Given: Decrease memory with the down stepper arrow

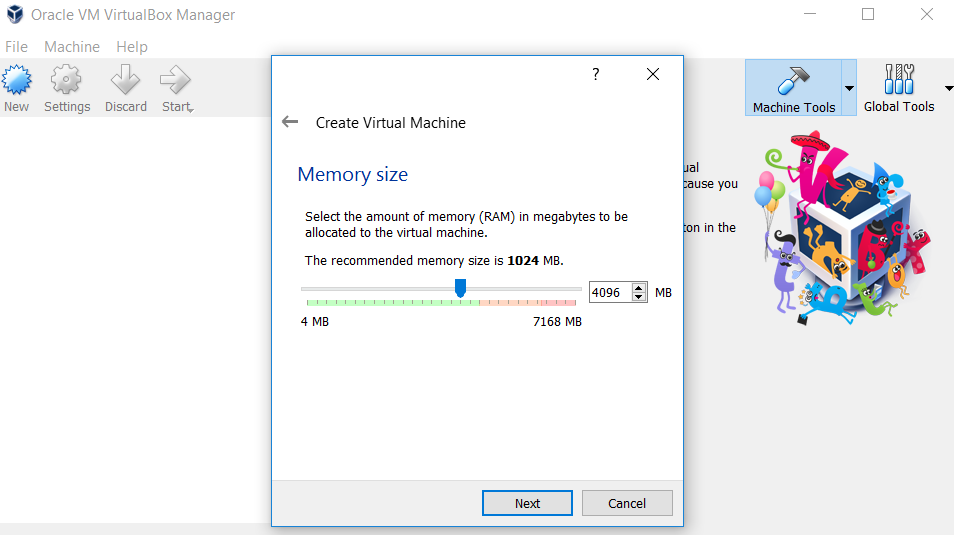Looking at the screenshot, I should [639, 297].
